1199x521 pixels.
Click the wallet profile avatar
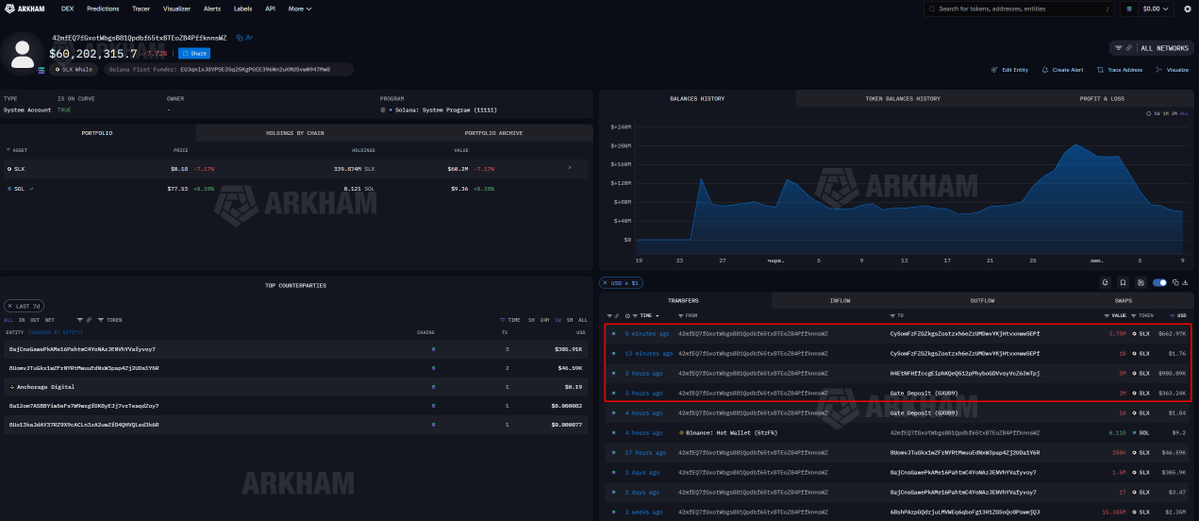click(22, 54)
